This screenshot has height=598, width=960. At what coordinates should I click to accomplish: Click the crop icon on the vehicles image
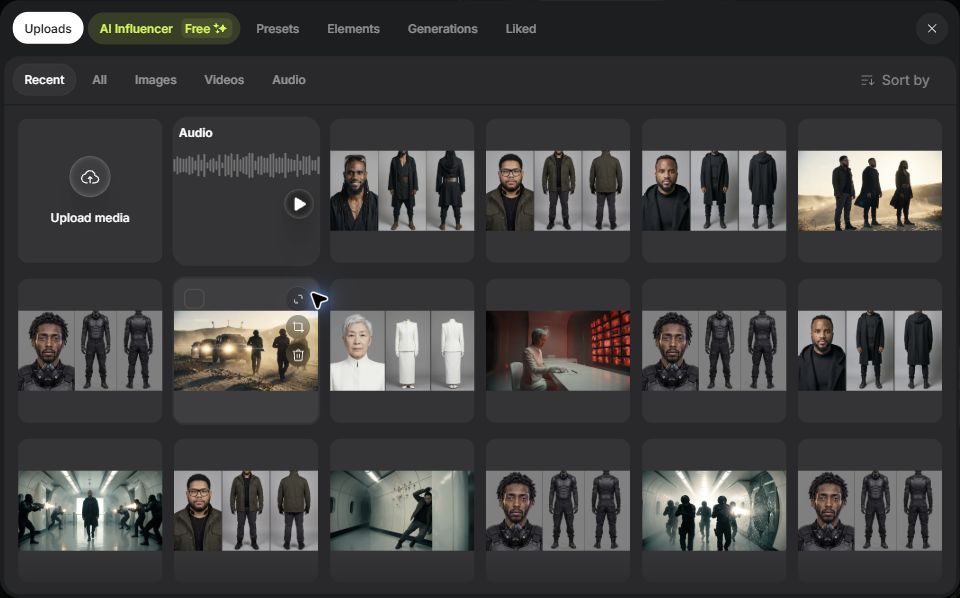point(298,327)
